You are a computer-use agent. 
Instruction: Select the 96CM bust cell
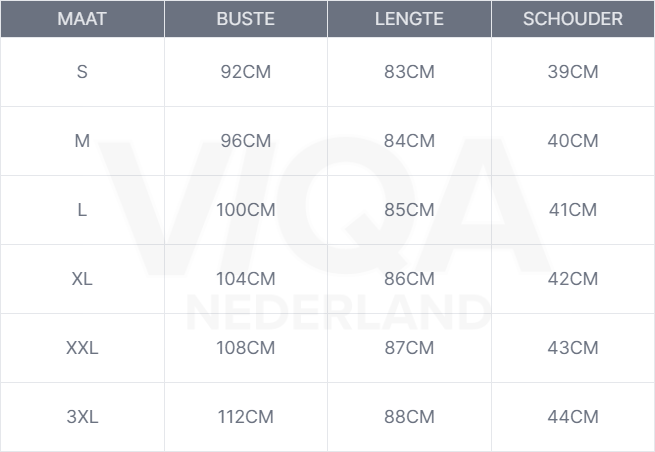pyautogui.click(x=246, y=141)
